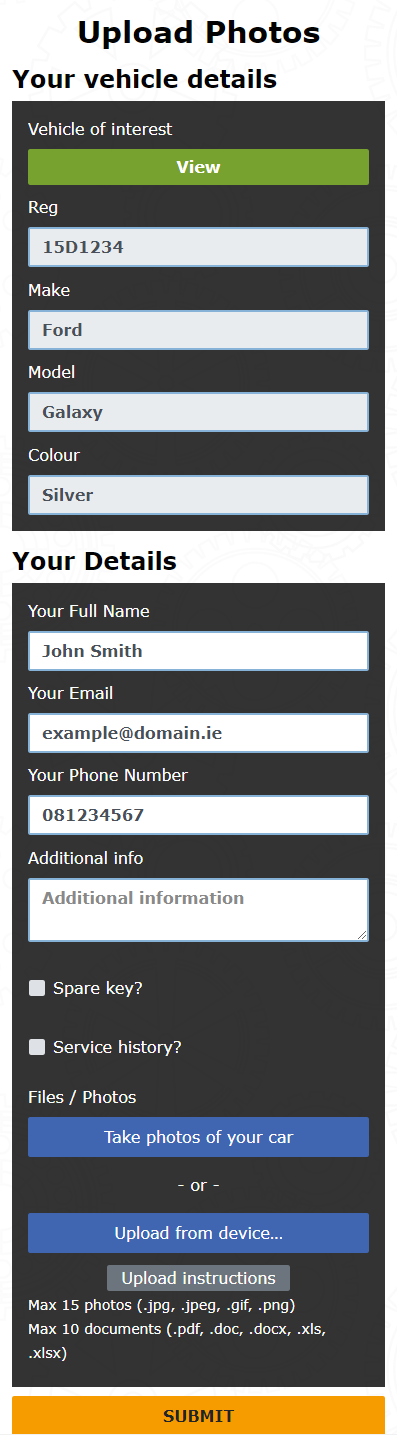Click the Upload Photos page heading
Viewport: 397px width, 1444px height.
pos(198,32)
